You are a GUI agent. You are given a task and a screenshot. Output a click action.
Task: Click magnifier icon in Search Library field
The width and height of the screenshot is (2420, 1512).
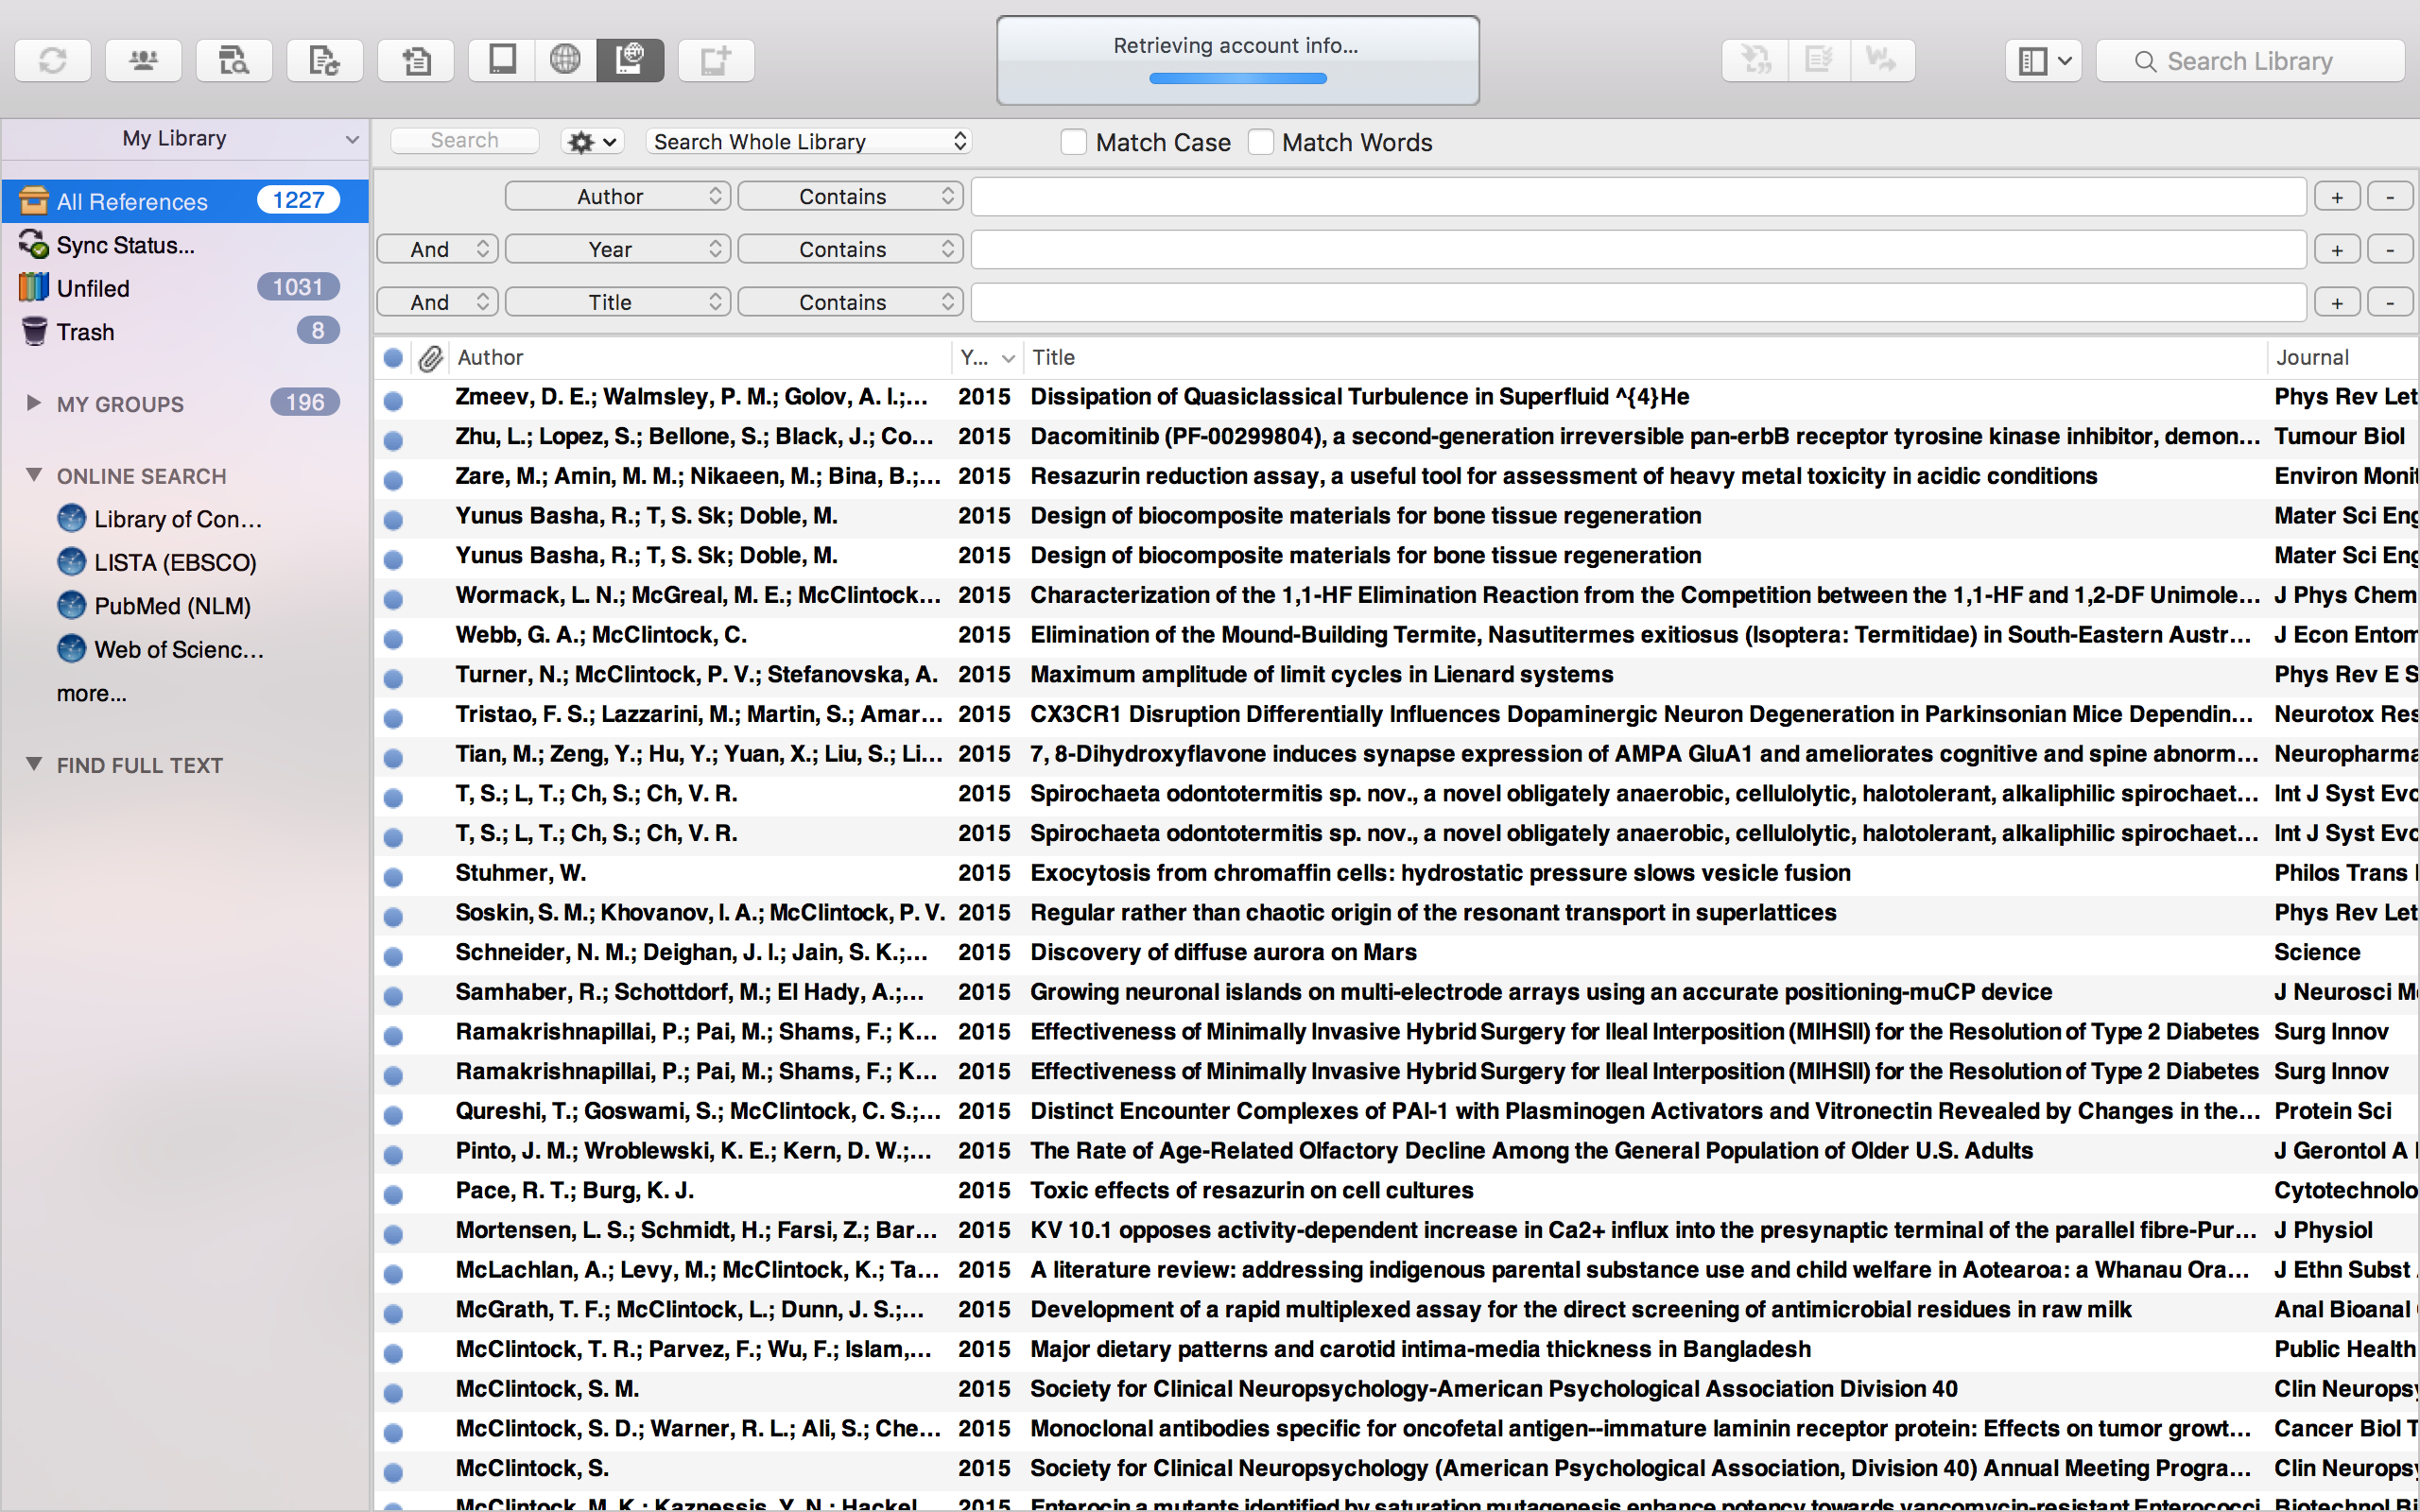[2145, 62]
